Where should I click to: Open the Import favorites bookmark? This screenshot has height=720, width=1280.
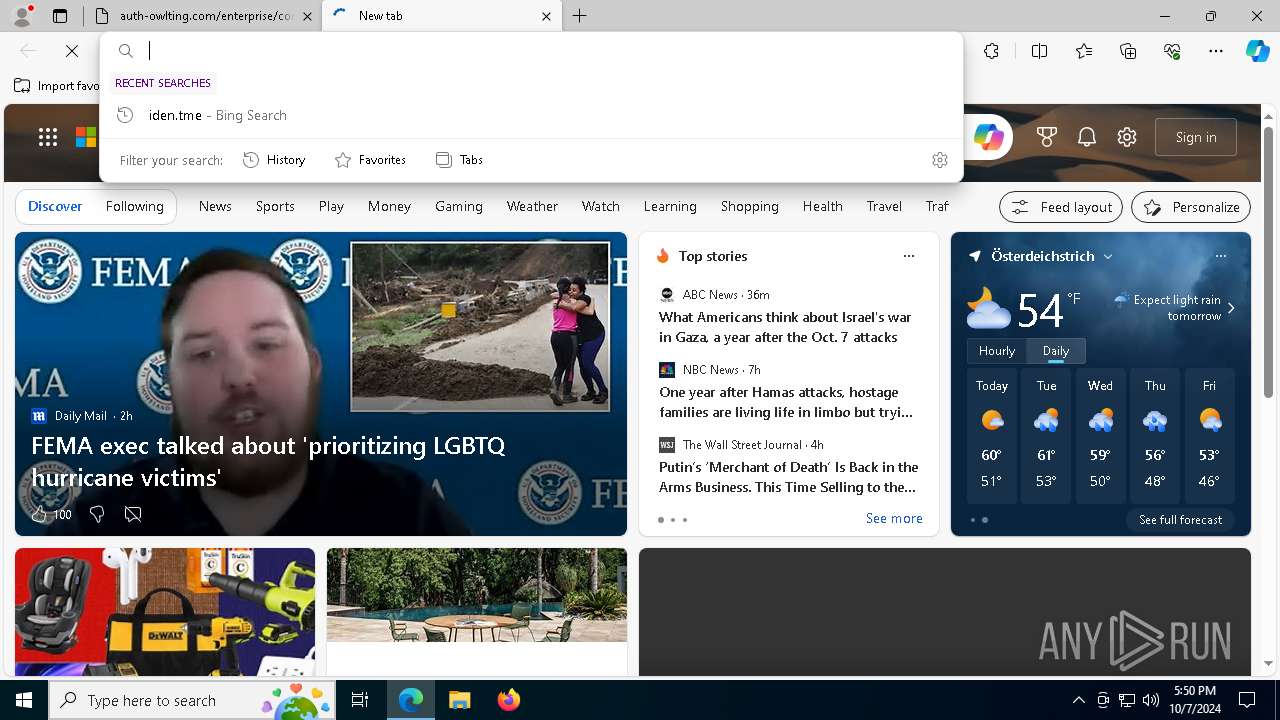57,85
